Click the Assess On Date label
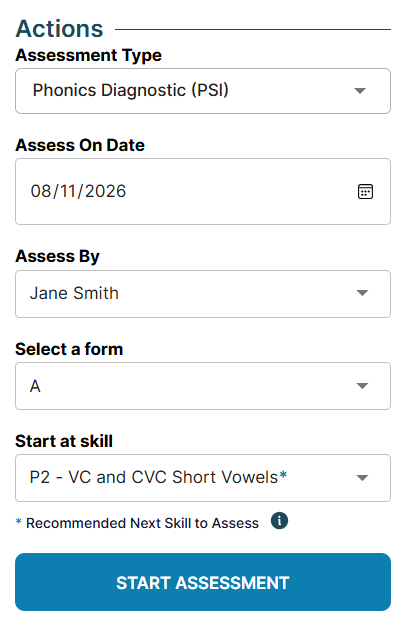This screenshot has width=406, height=627. (80, 145)
